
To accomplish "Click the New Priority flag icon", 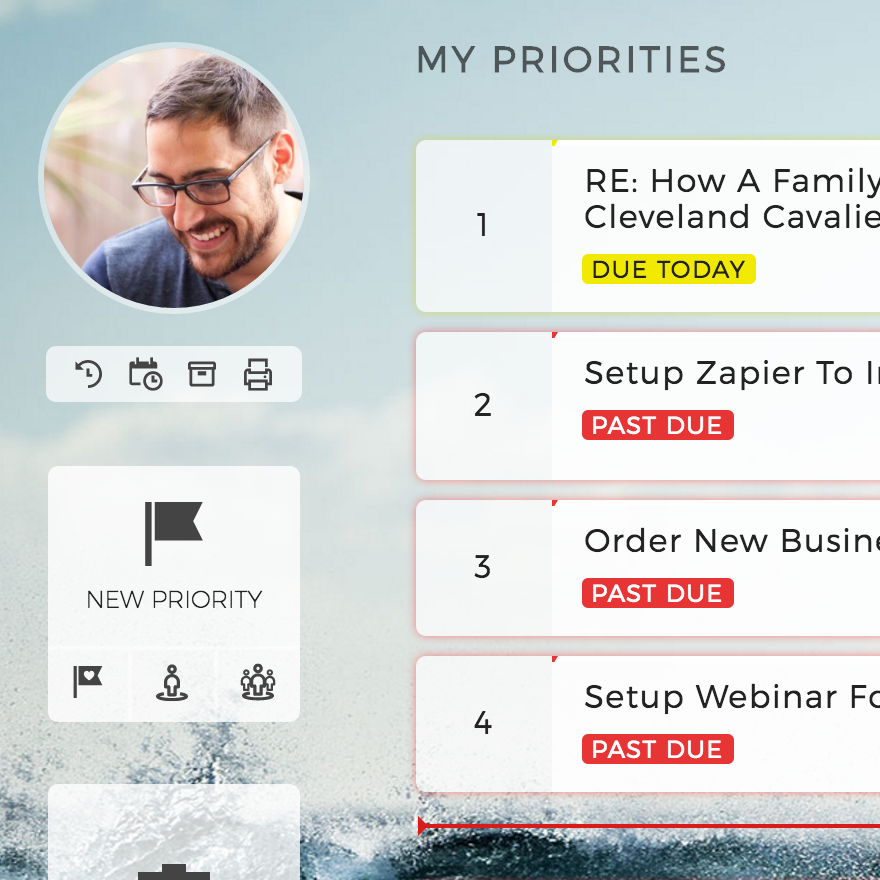I will coord(173,533).
